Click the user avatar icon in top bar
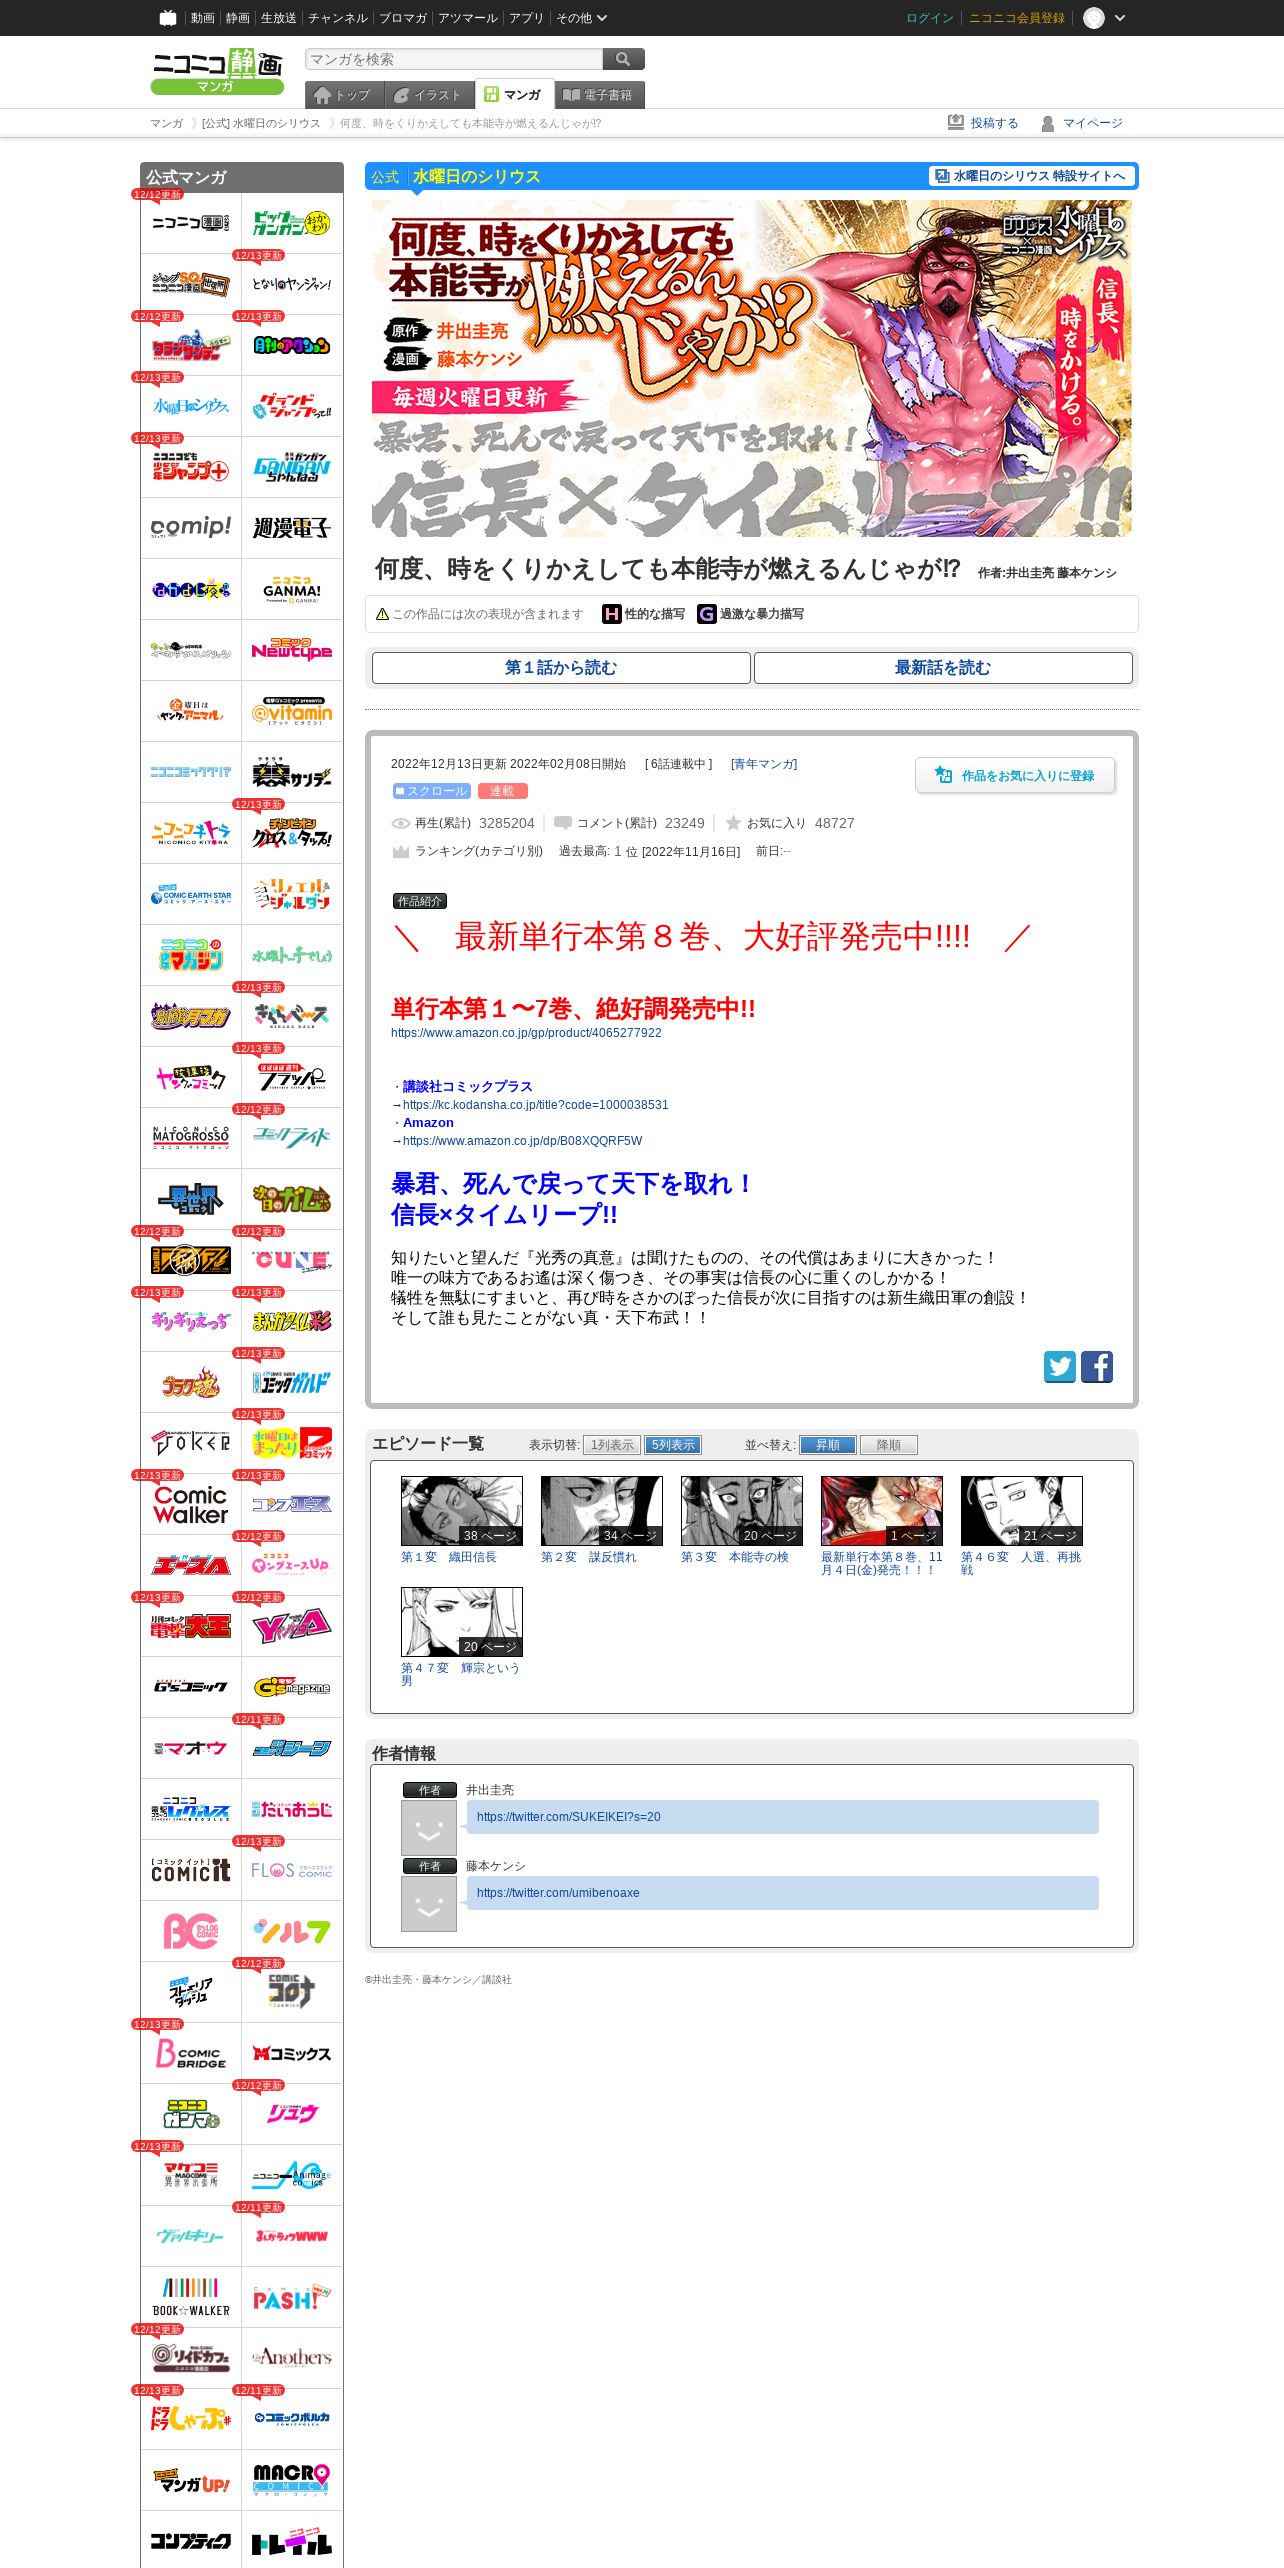Viewport: 1284px width, 2568px height. (1094, 18)
